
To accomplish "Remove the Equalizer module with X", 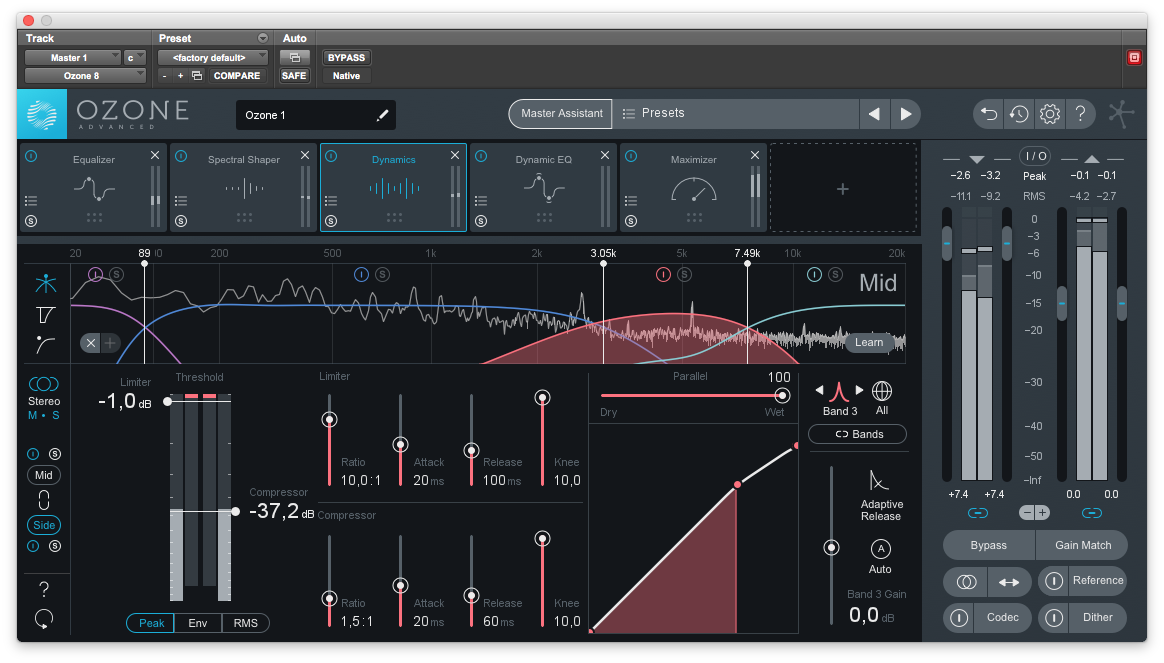I will (x=154, y=155).
